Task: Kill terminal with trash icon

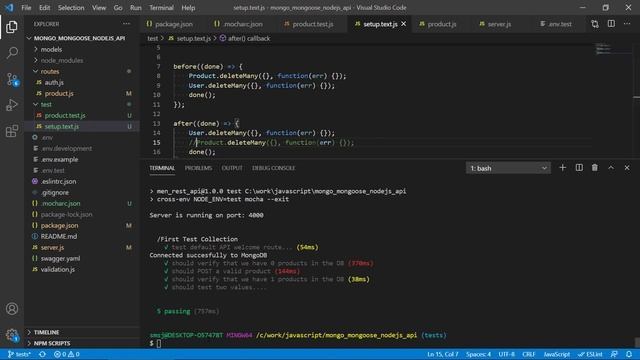Action: tap(595, 168)
